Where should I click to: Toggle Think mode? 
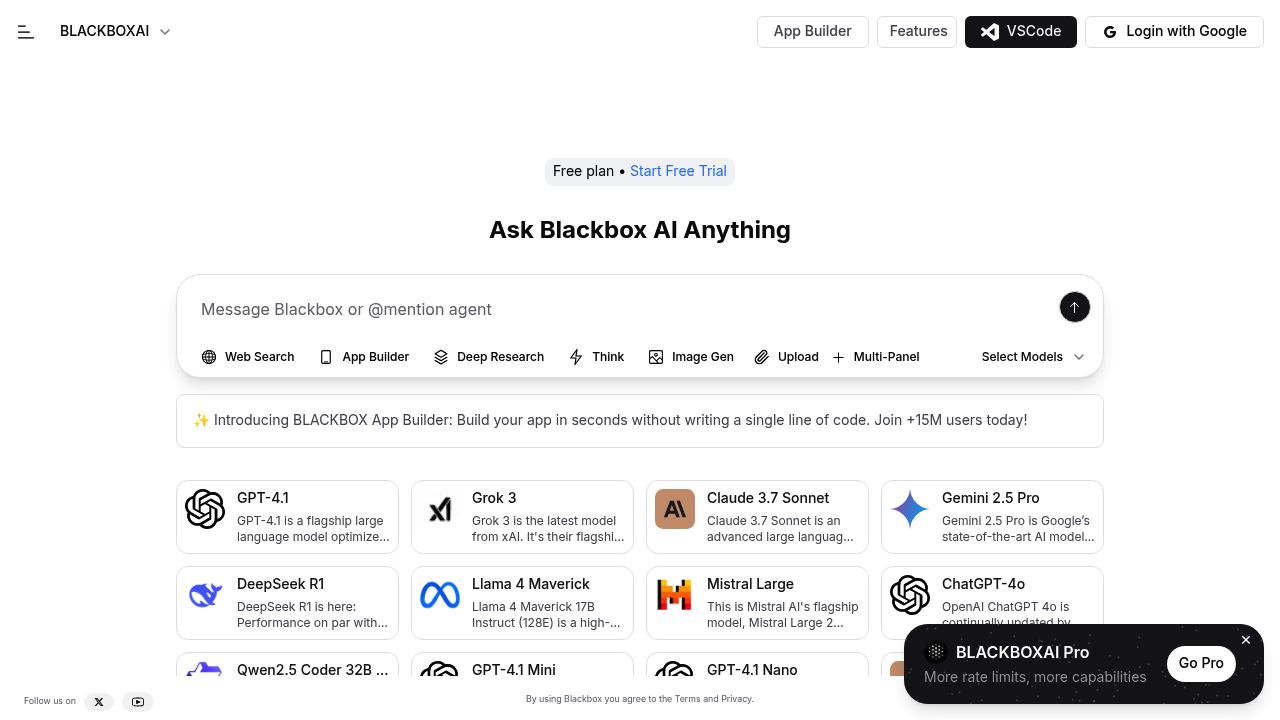click(x=597, y=357)
